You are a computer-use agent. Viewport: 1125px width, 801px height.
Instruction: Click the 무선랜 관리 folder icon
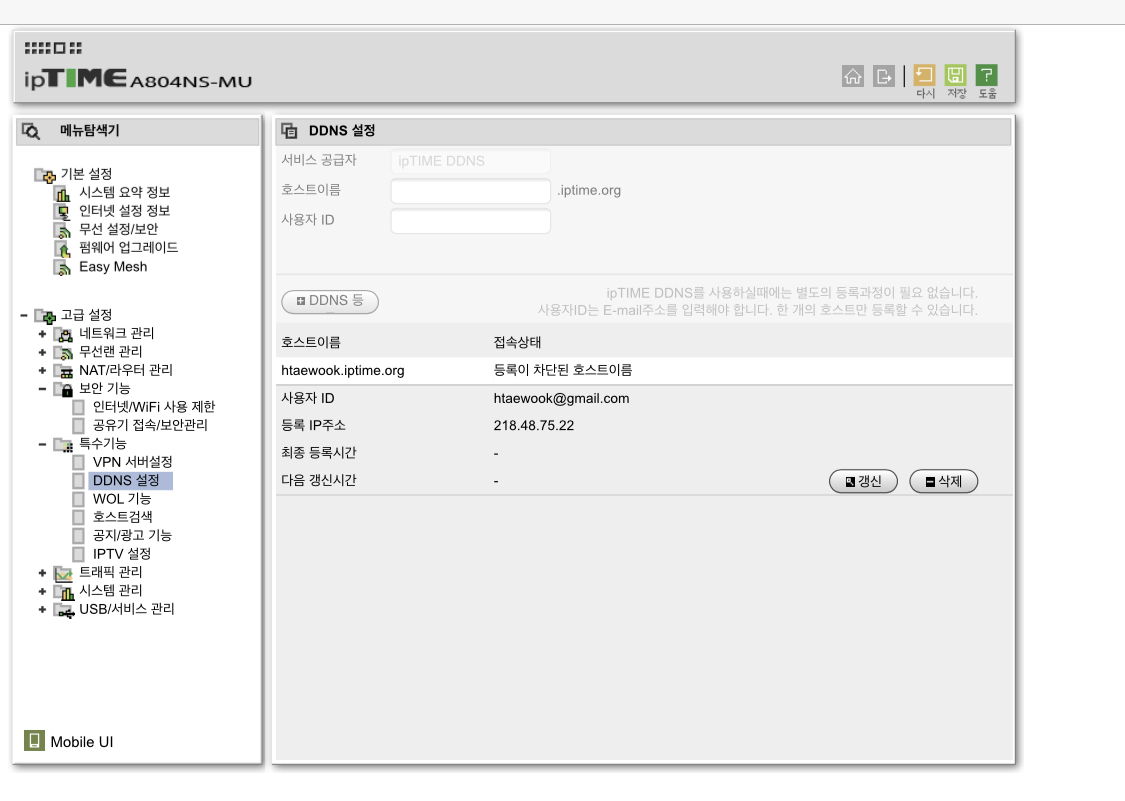(63, 352)
